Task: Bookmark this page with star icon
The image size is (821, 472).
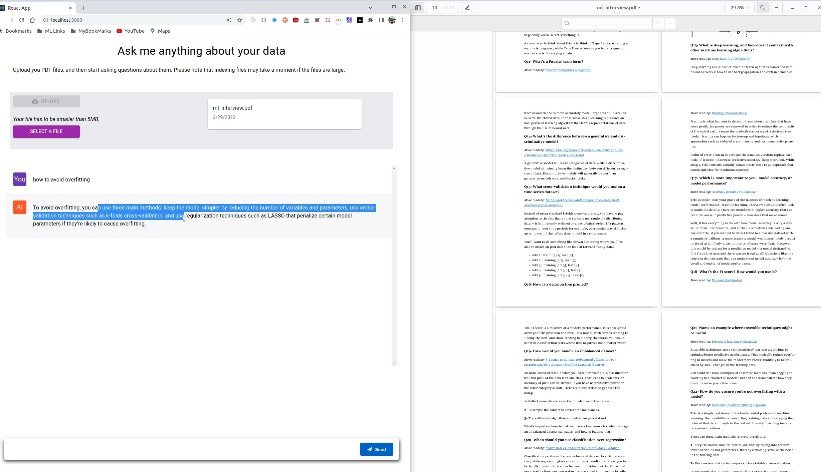Action: pos(240,20)
